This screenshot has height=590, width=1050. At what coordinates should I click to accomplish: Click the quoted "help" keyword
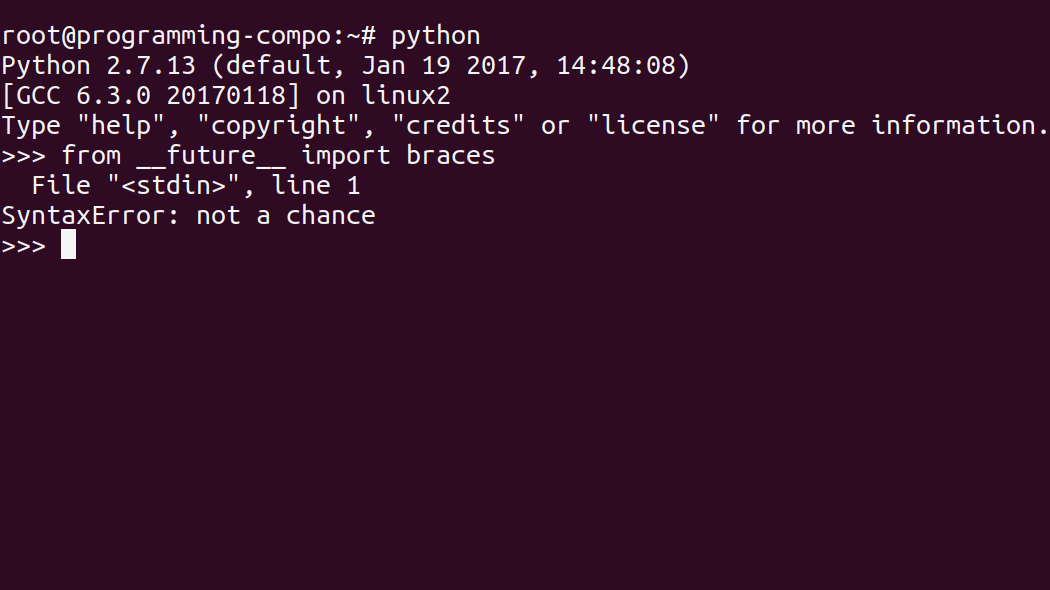121,125
